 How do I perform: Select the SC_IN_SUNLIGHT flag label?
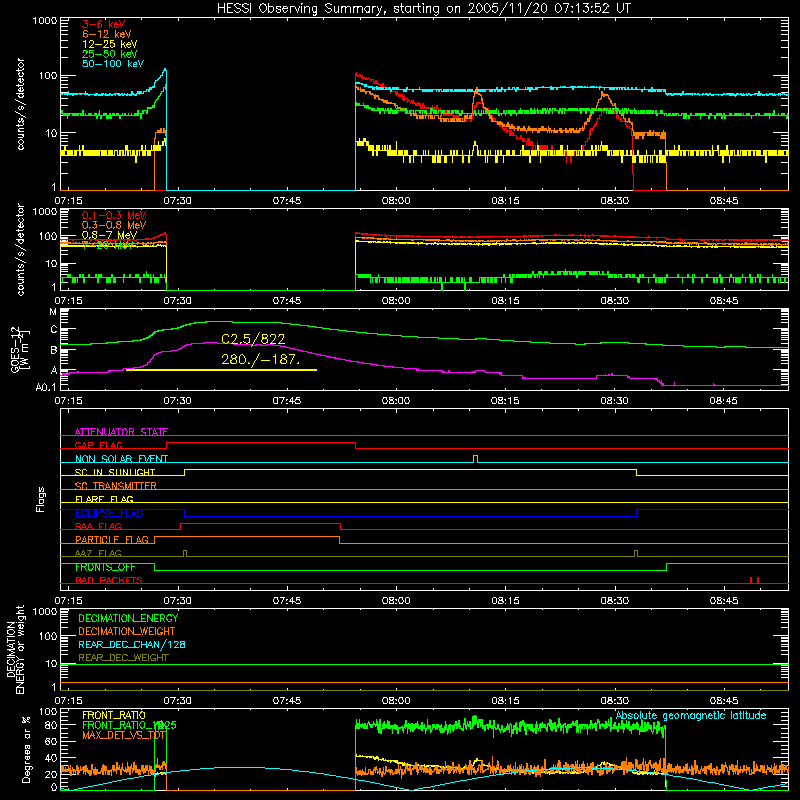click(115, 472)
